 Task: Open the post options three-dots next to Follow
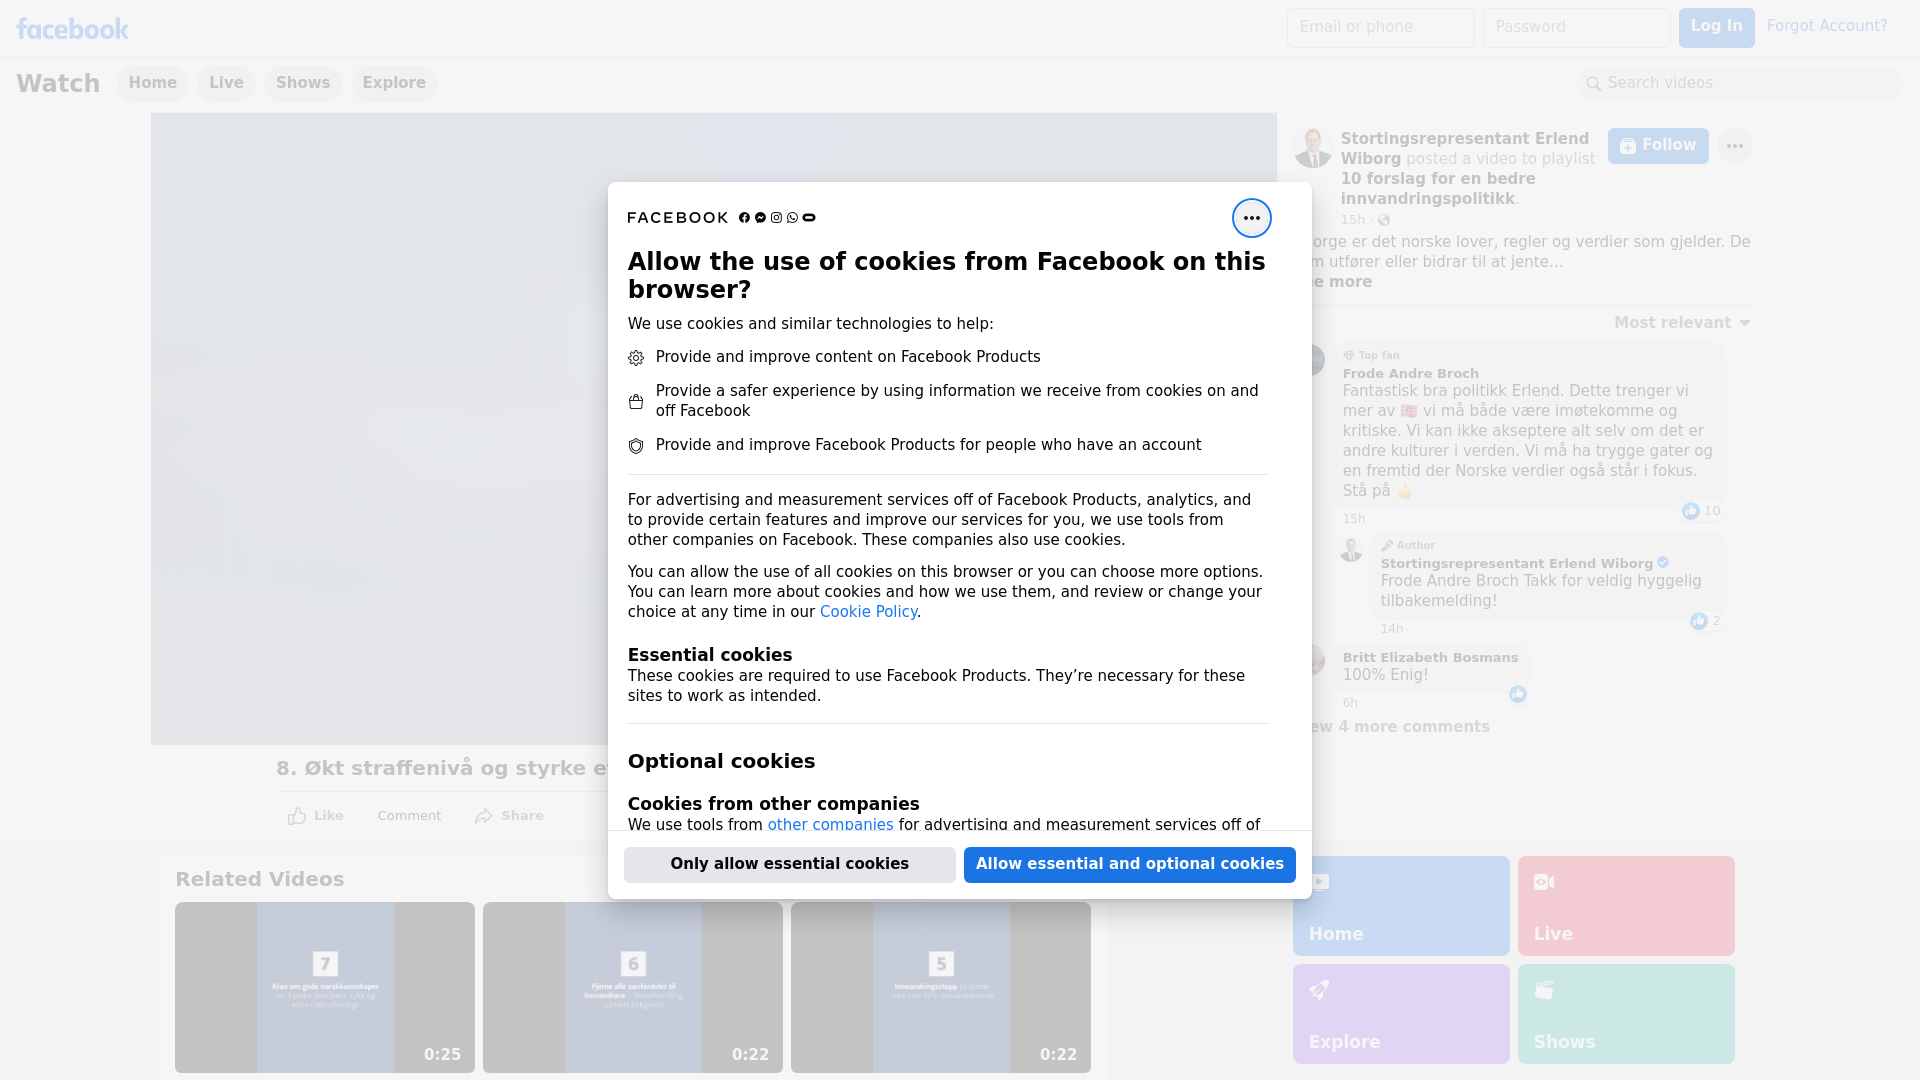(x=1734, y=146)
